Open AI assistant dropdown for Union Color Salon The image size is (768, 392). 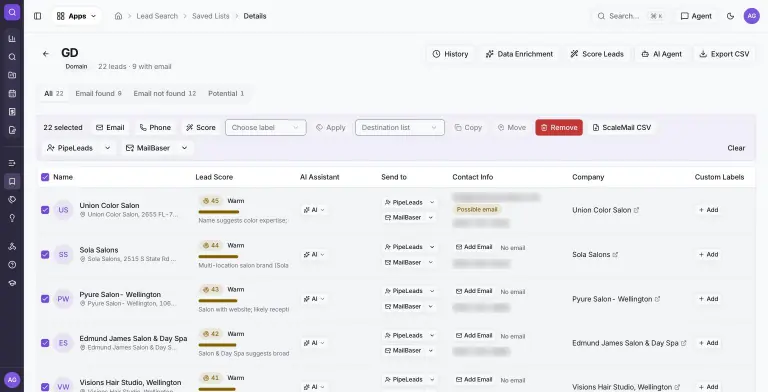314,210
